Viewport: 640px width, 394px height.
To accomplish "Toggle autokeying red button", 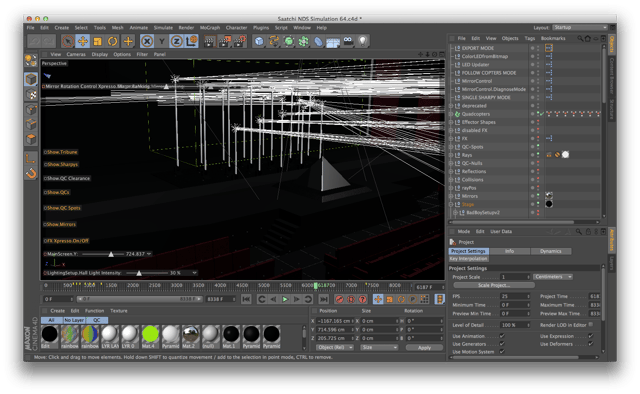I will (351, 299).
